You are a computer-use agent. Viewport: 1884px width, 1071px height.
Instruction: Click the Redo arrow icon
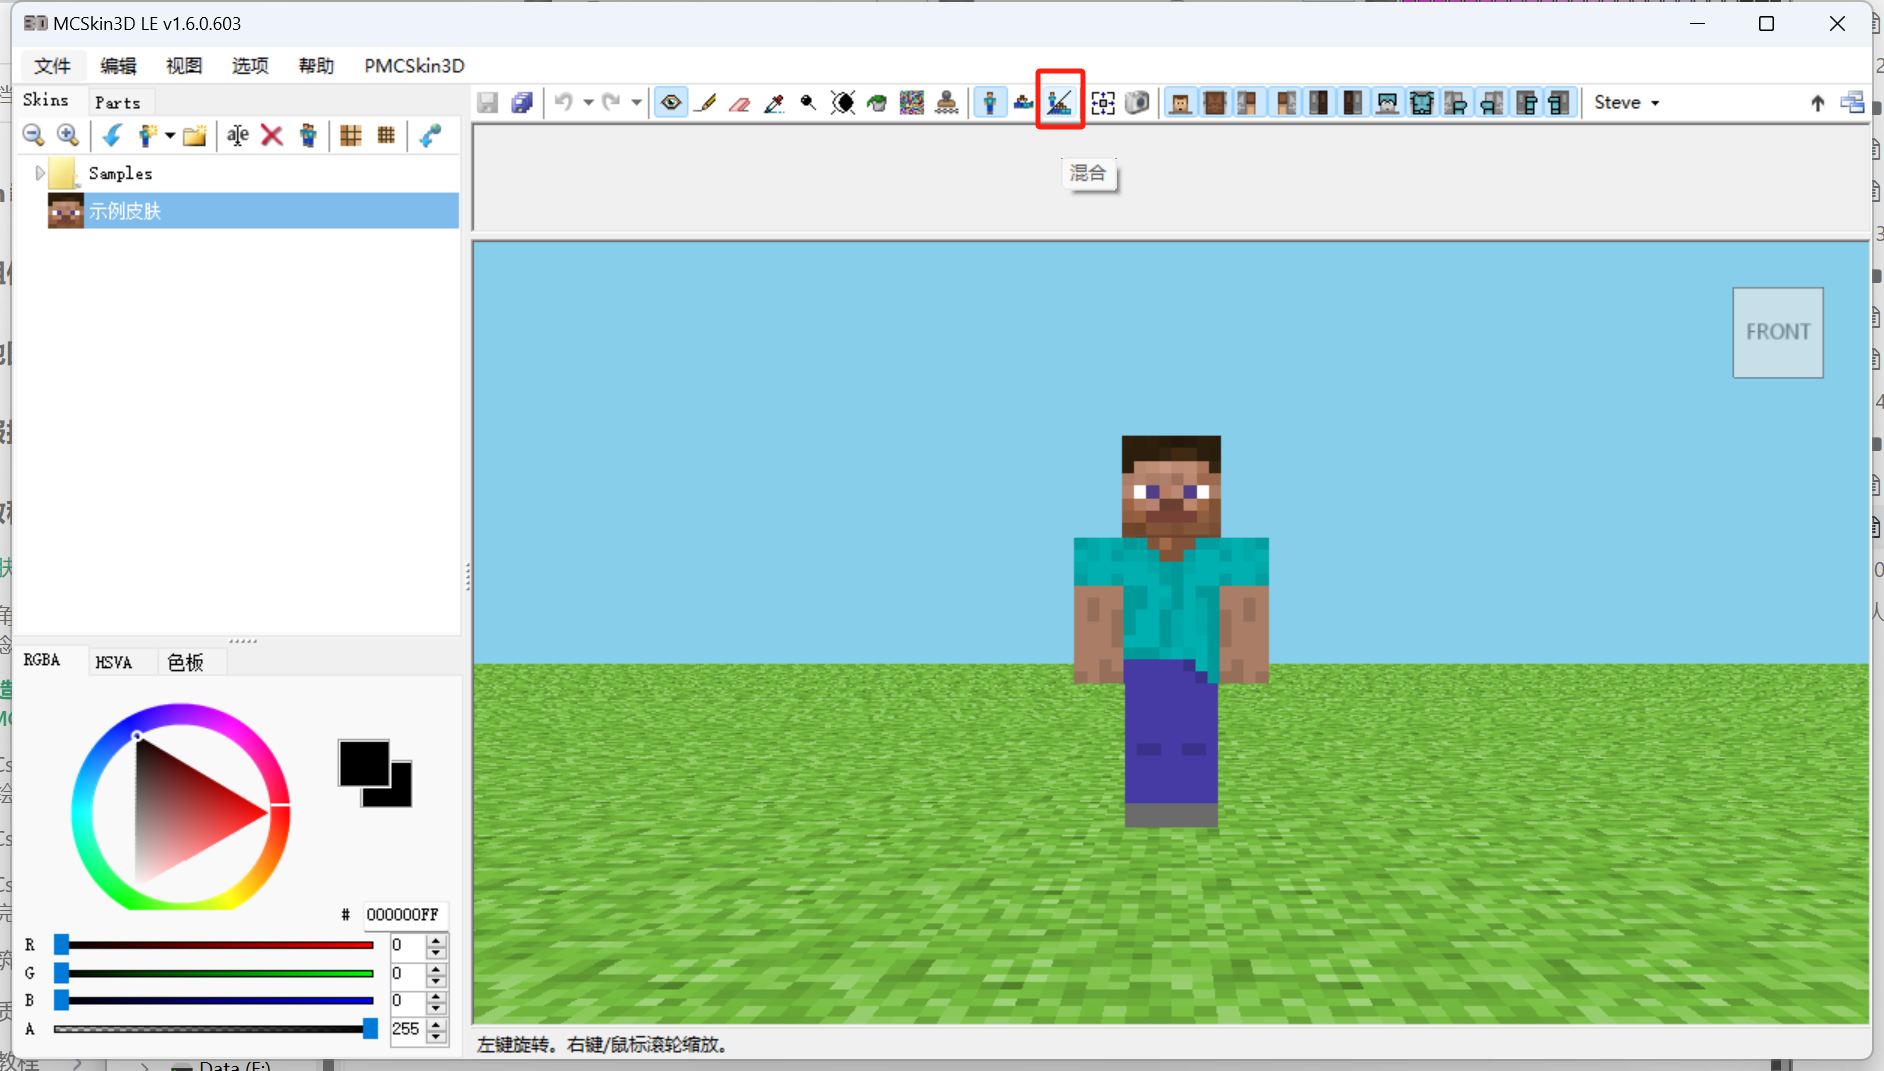[x=611, y=102]
